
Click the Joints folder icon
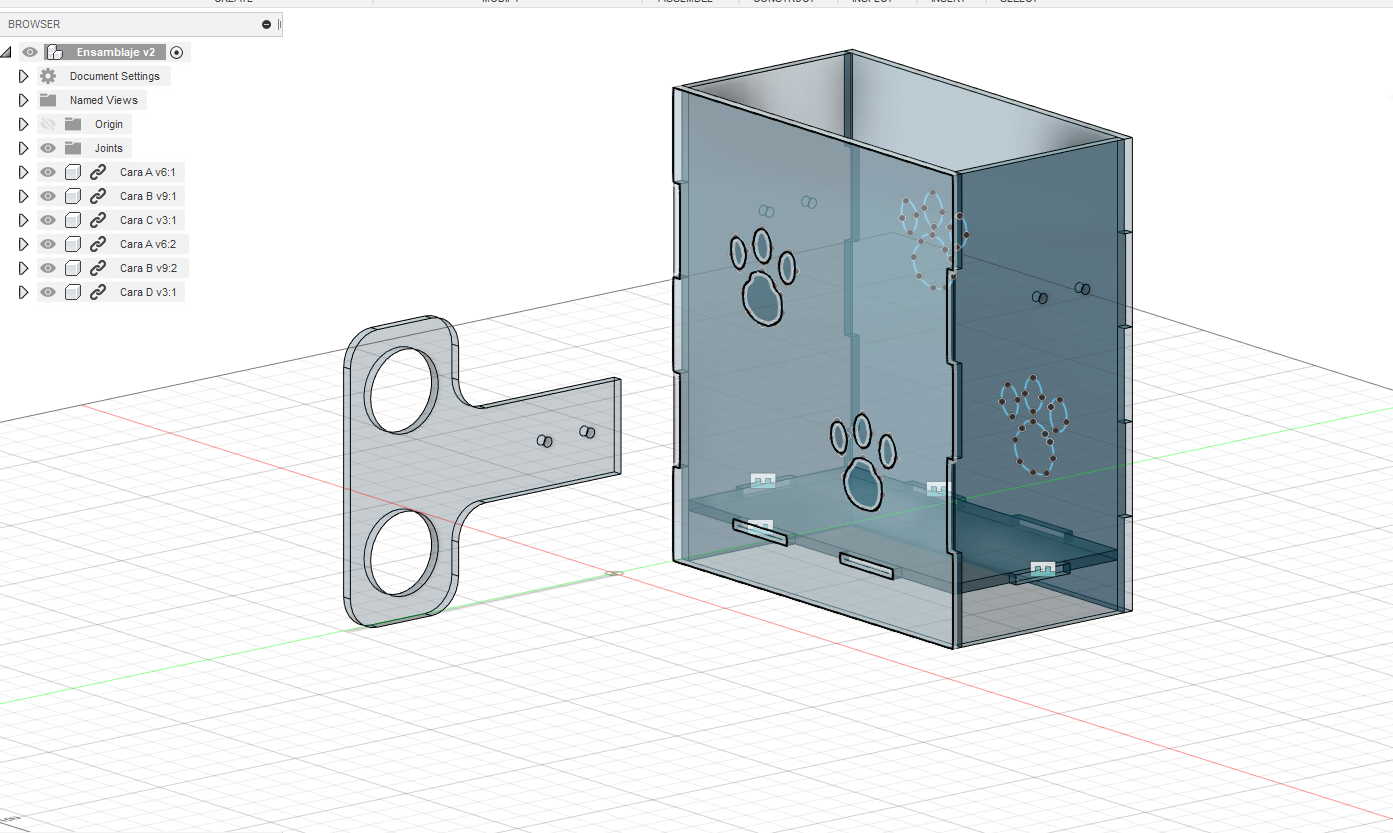pos(72,148)
